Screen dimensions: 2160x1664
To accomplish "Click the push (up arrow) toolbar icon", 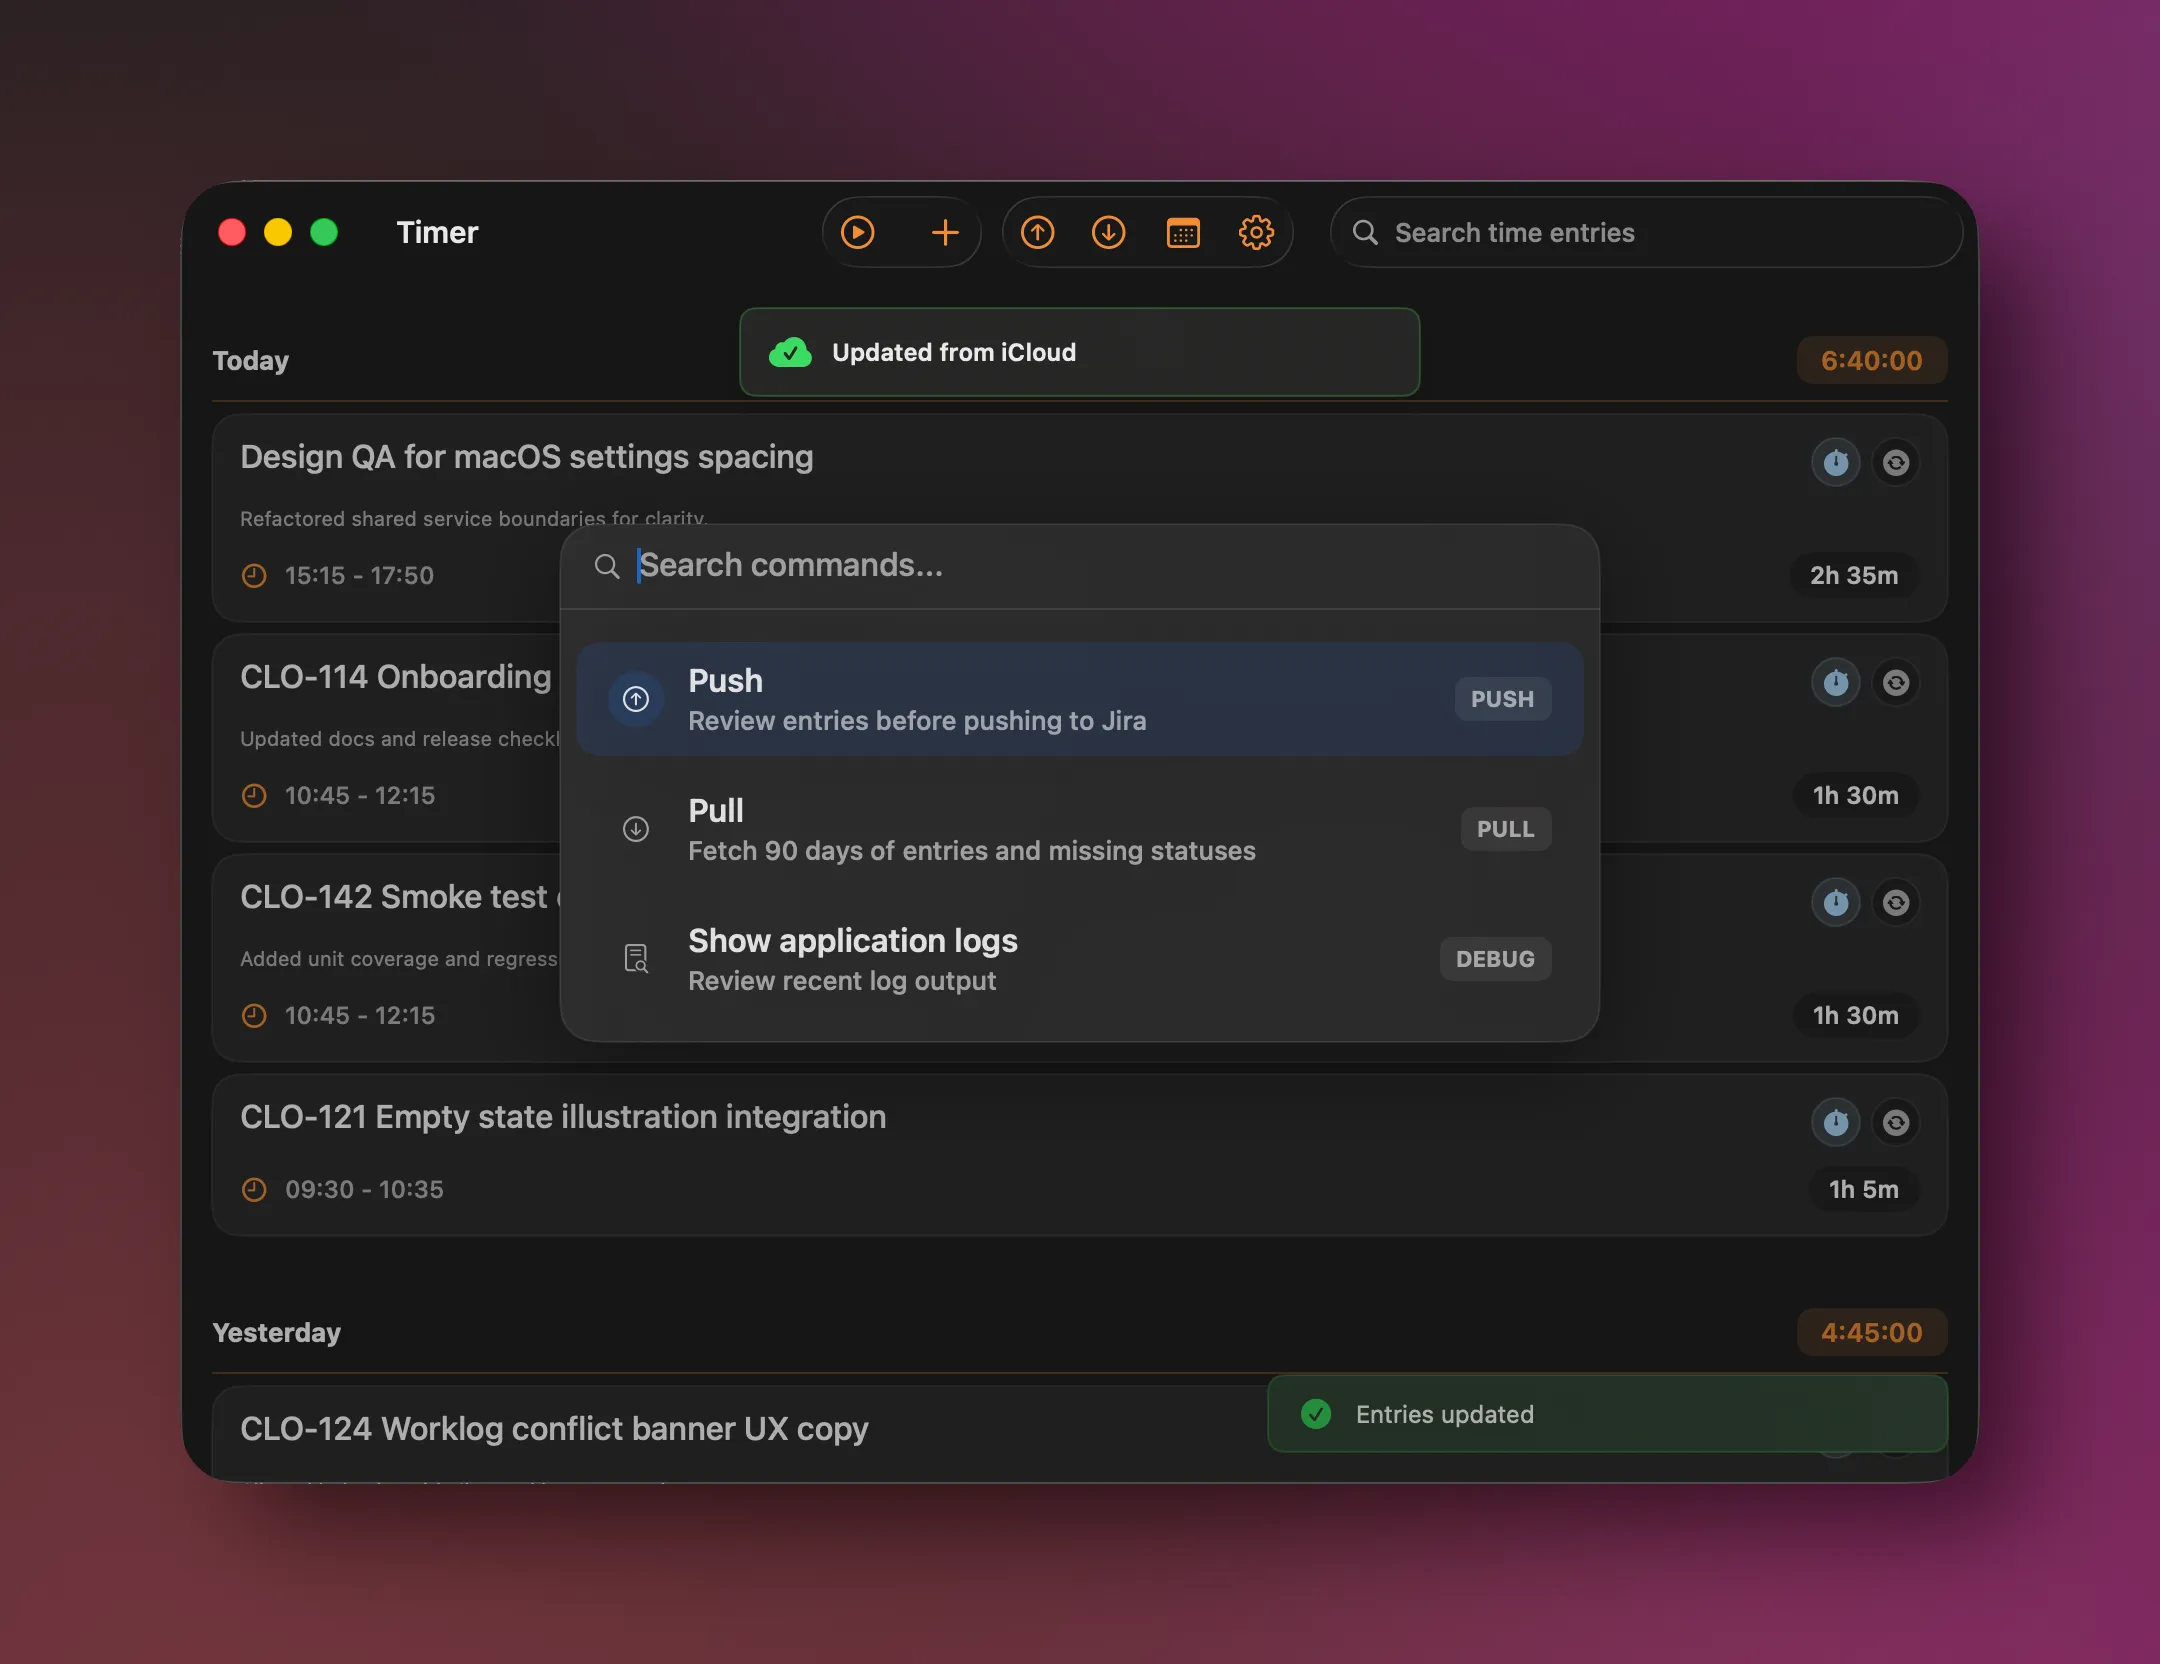I will click(x=1037, y=233).
